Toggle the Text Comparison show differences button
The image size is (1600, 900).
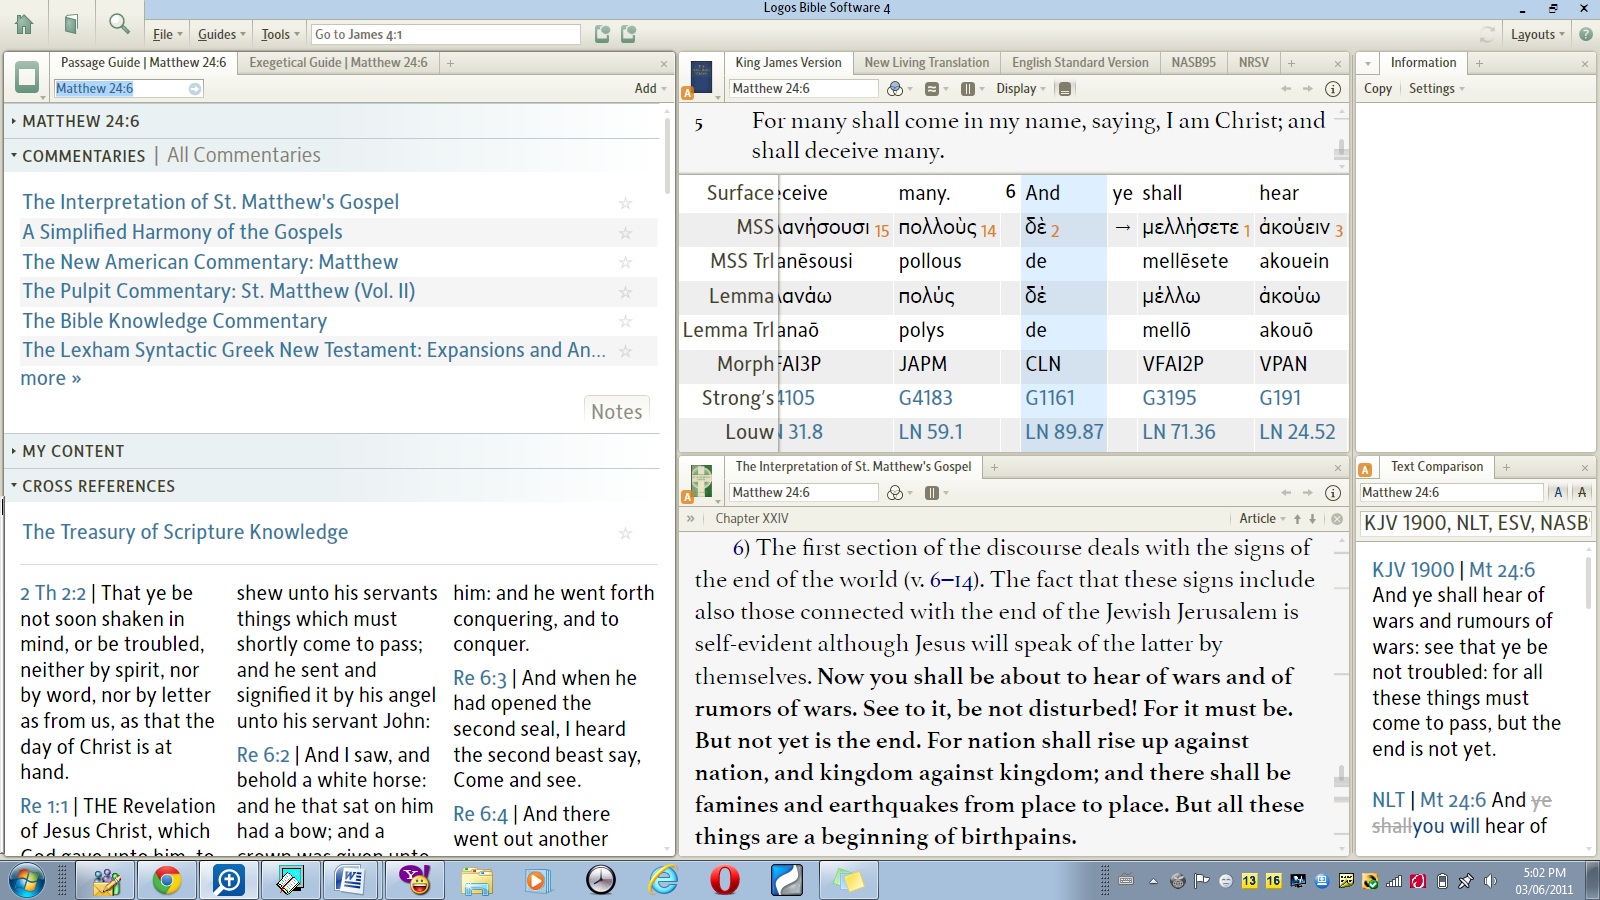pos(1581,492)
